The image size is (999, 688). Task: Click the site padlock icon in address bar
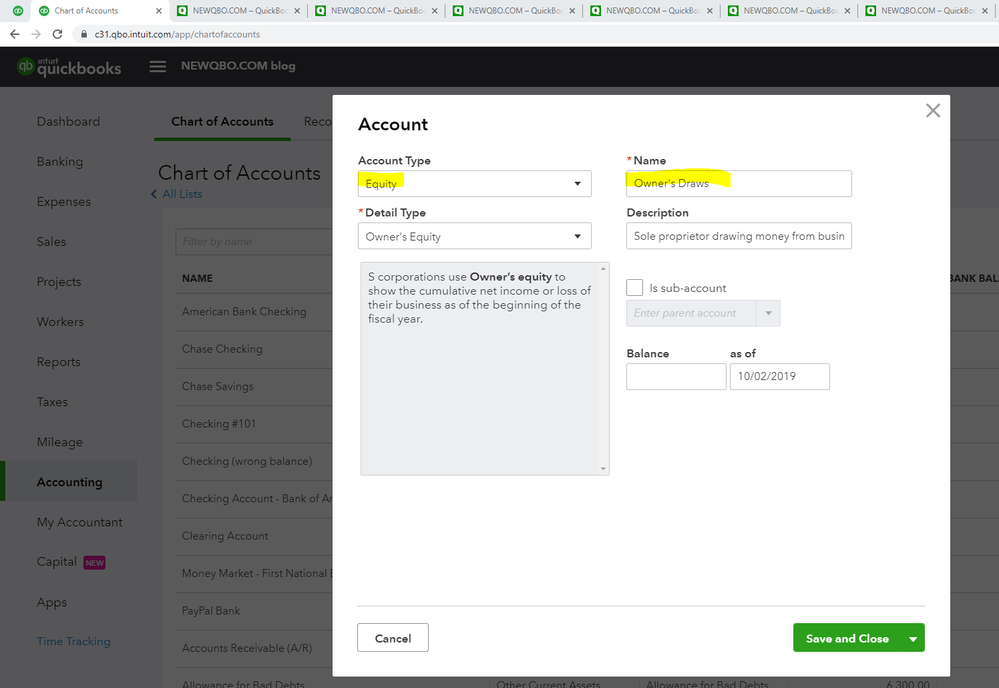tap(85, 34)
